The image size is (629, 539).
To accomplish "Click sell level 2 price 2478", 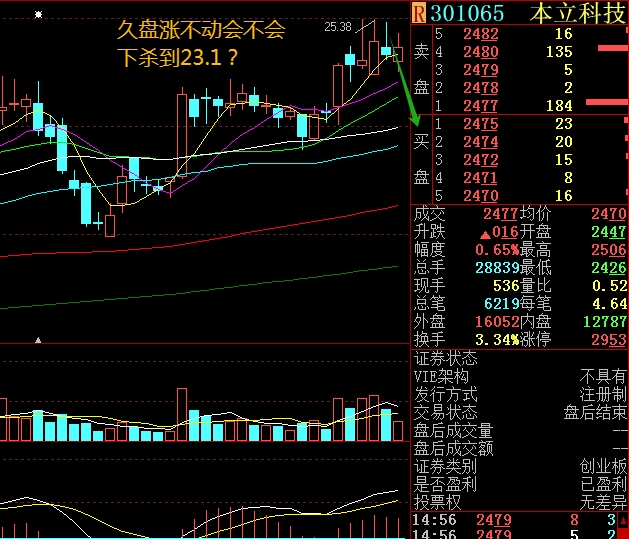I will 481,88.
